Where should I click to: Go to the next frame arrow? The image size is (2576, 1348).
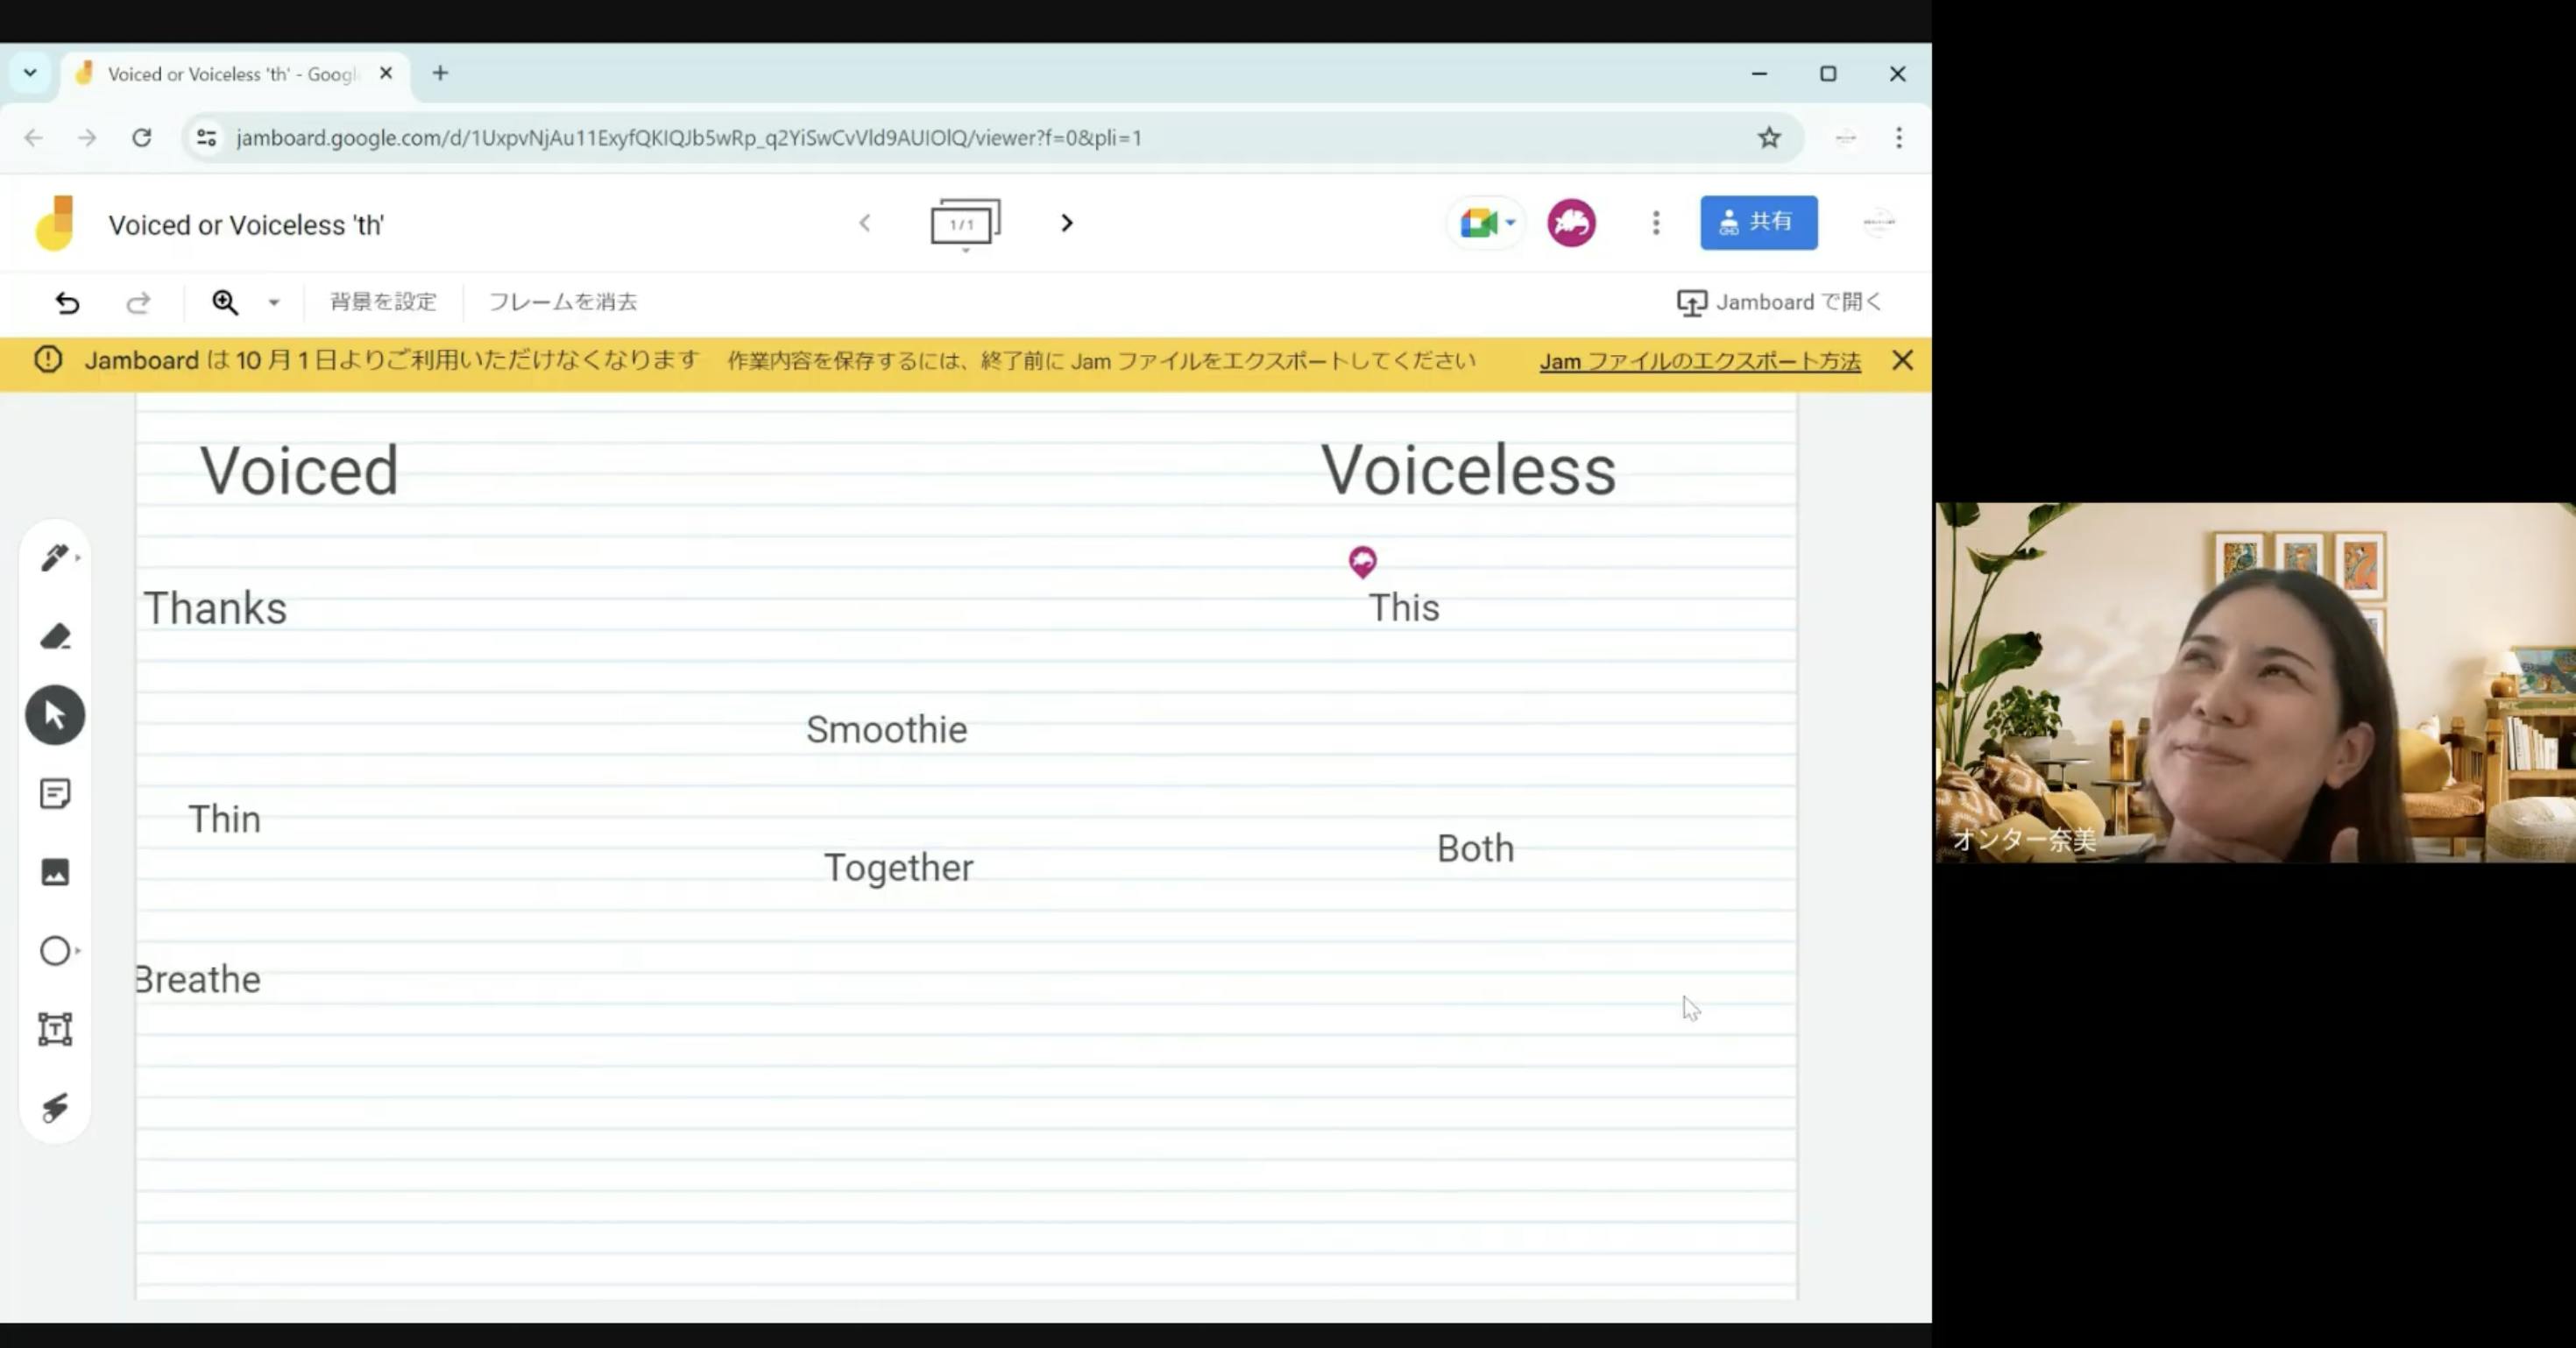coord(1066,223)
